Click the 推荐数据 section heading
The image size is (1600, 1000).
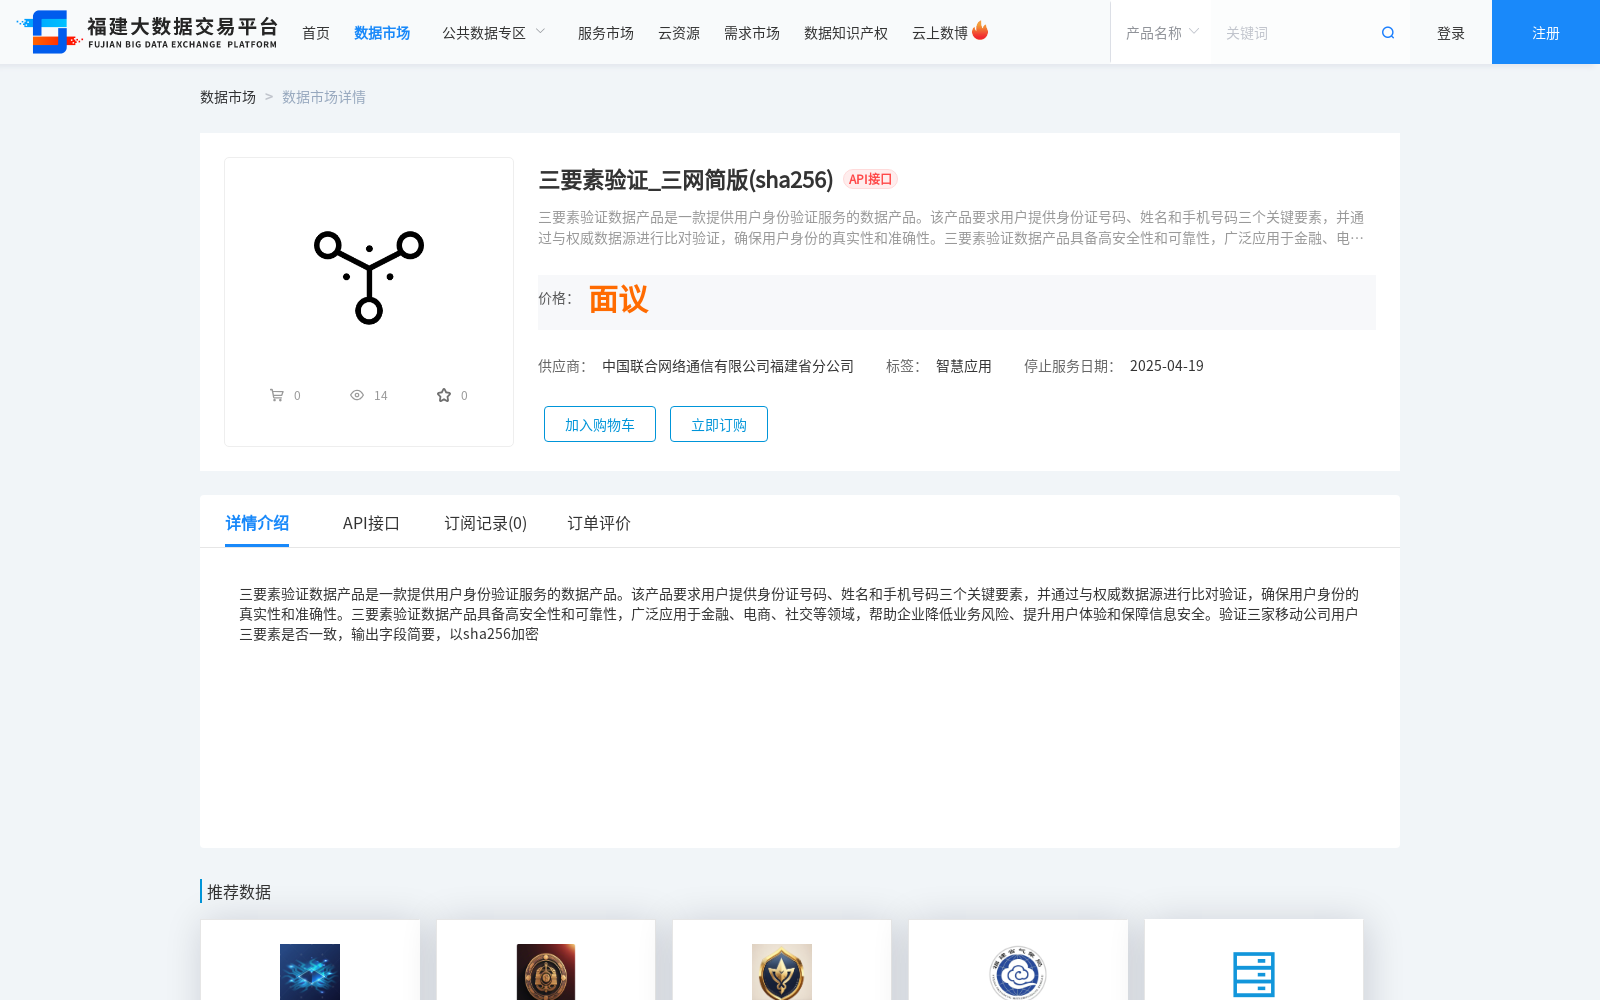click(x=239, y=892)
